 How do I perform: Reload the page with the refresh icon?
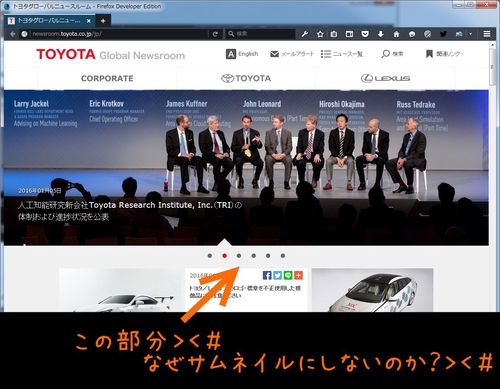click(215, 34)
